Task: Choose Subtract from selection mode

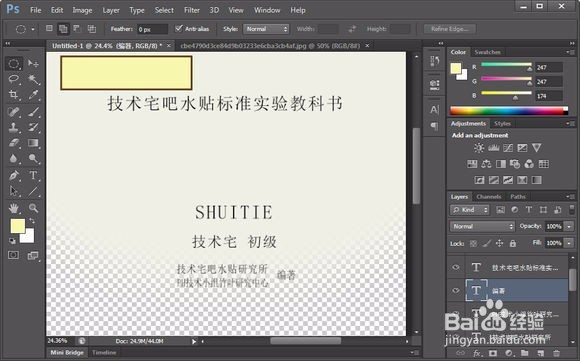Action: pyautogui.click(x=77, y=28)
